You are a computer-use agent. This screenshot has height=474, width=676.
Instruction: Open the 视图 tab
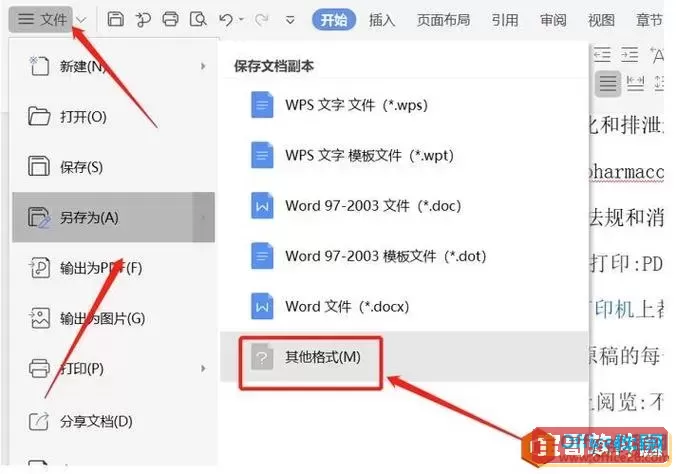click(601, 20)
